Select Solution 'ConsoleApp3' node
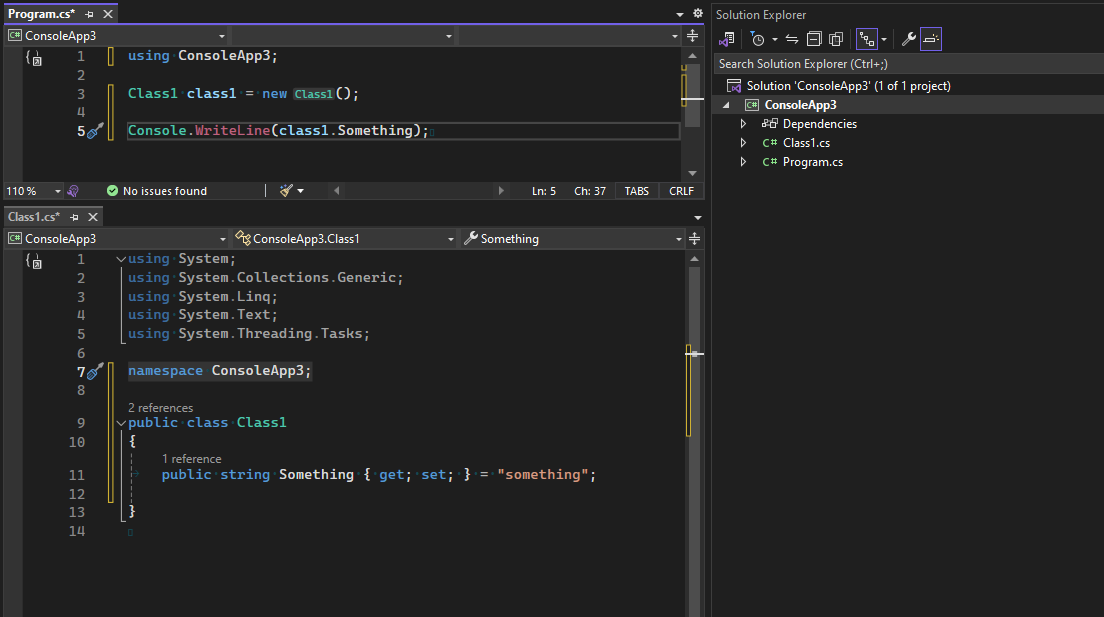The image size is (1104, 617). (848, 86)
